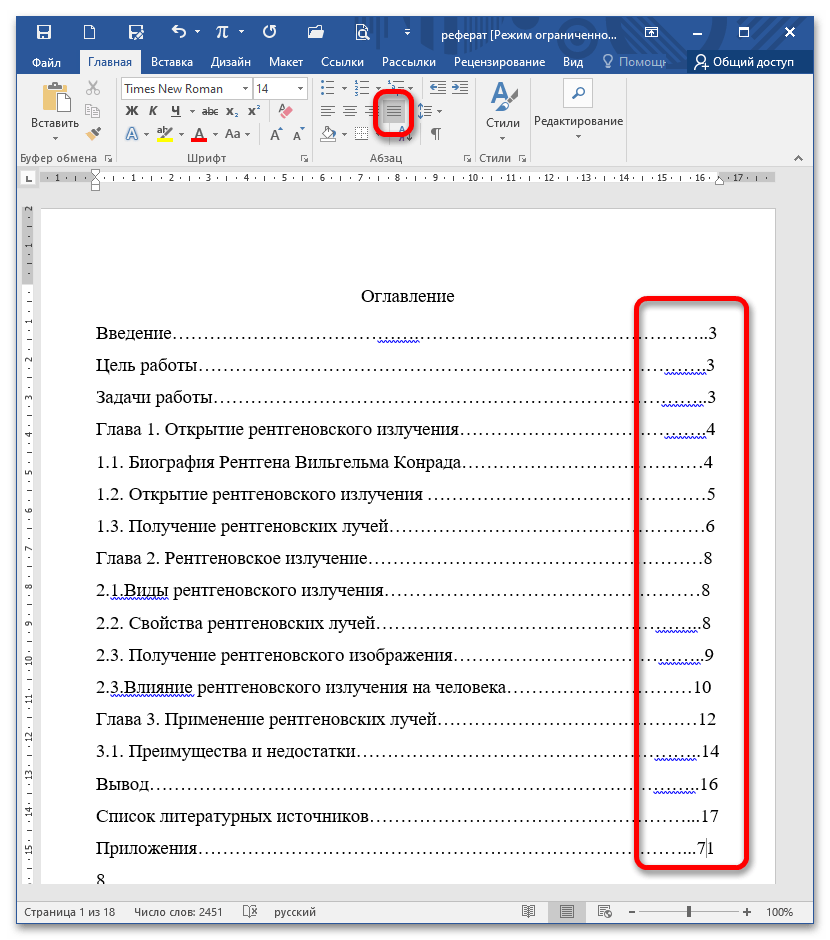Click the Undo arrow icon

click(179, 32)
